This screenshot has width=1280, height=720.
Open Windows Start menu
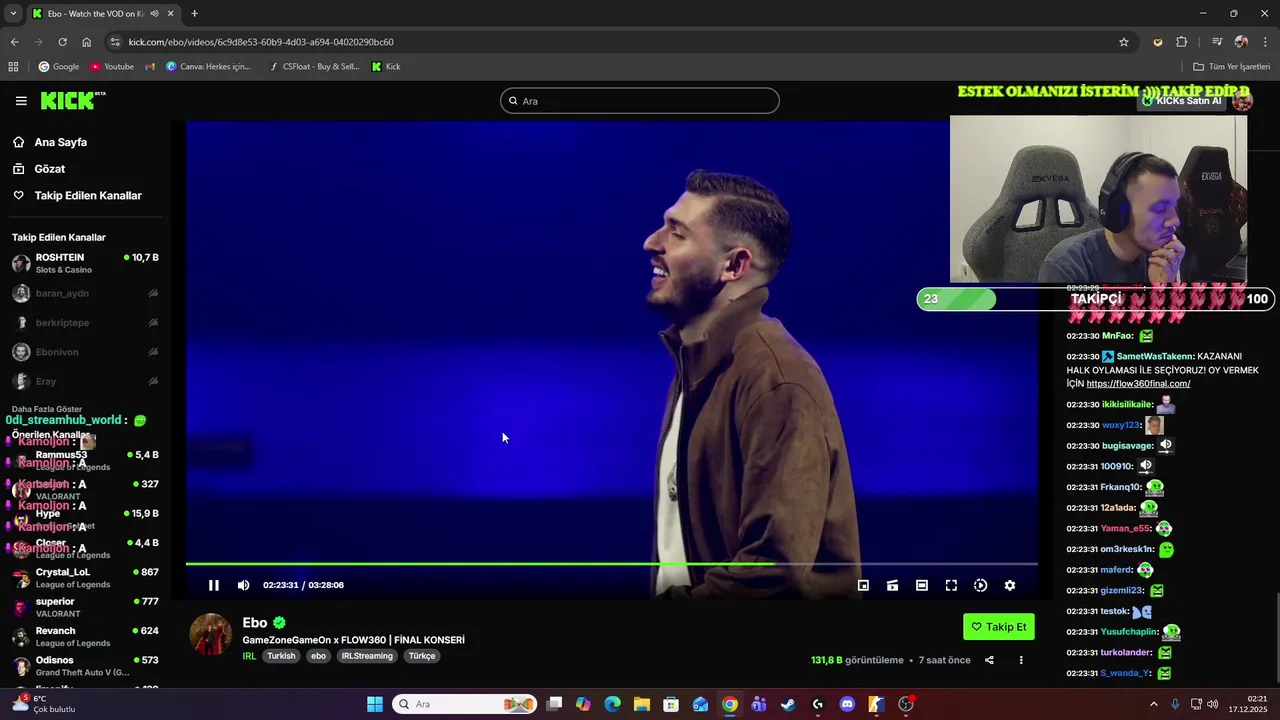(375, 704)
